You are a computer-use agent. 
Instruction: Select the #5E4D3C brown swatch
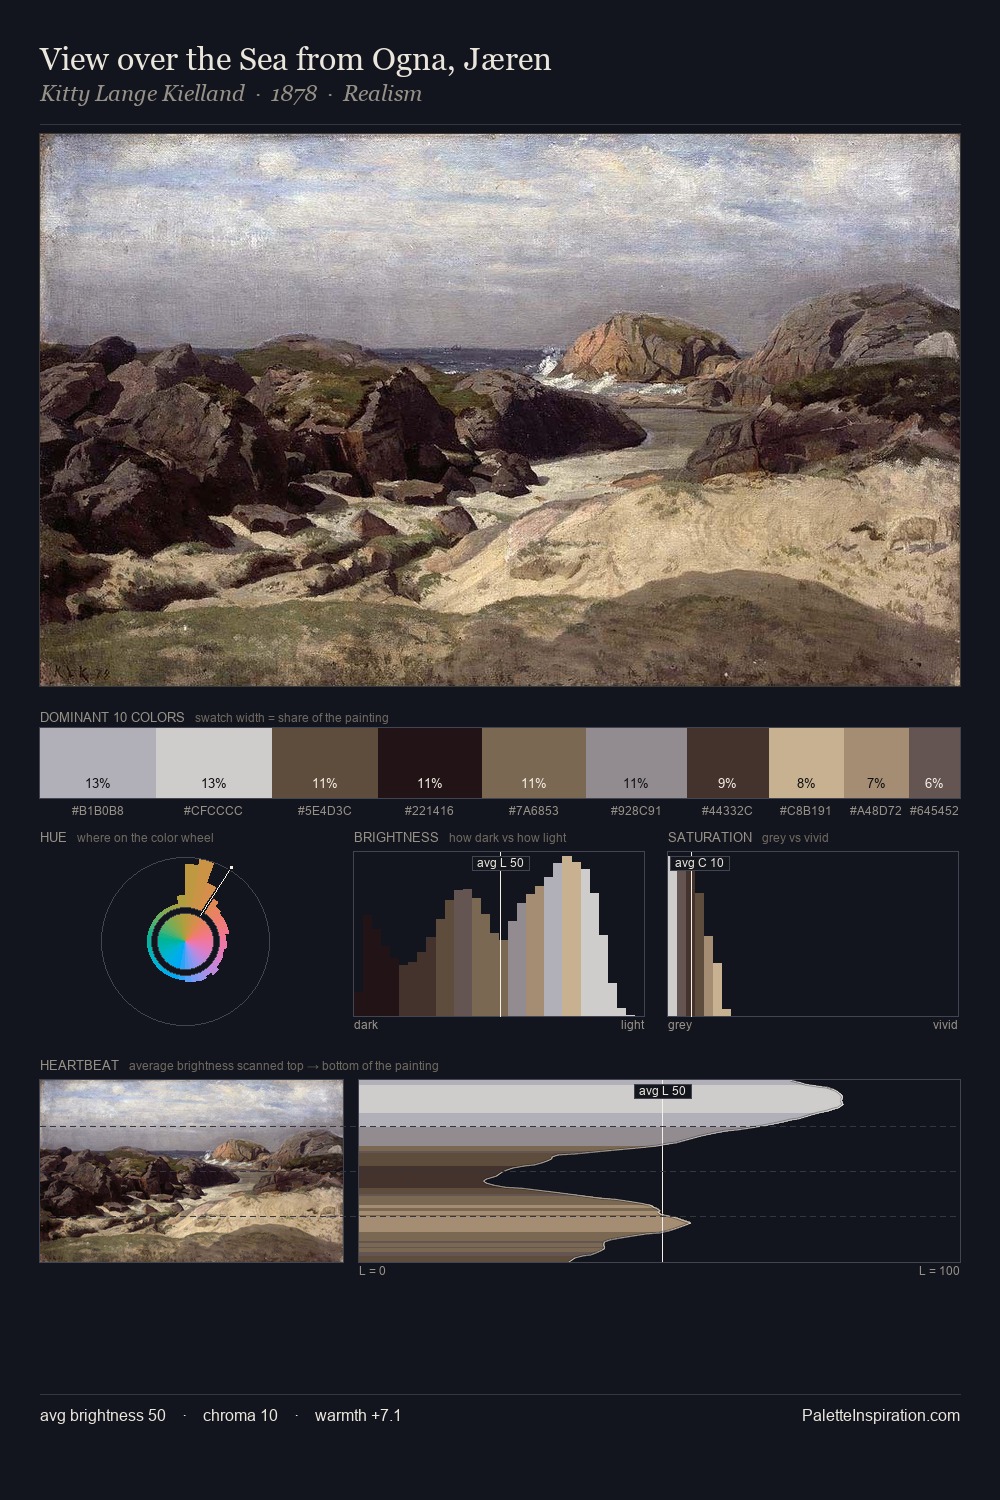click(325, 762)
